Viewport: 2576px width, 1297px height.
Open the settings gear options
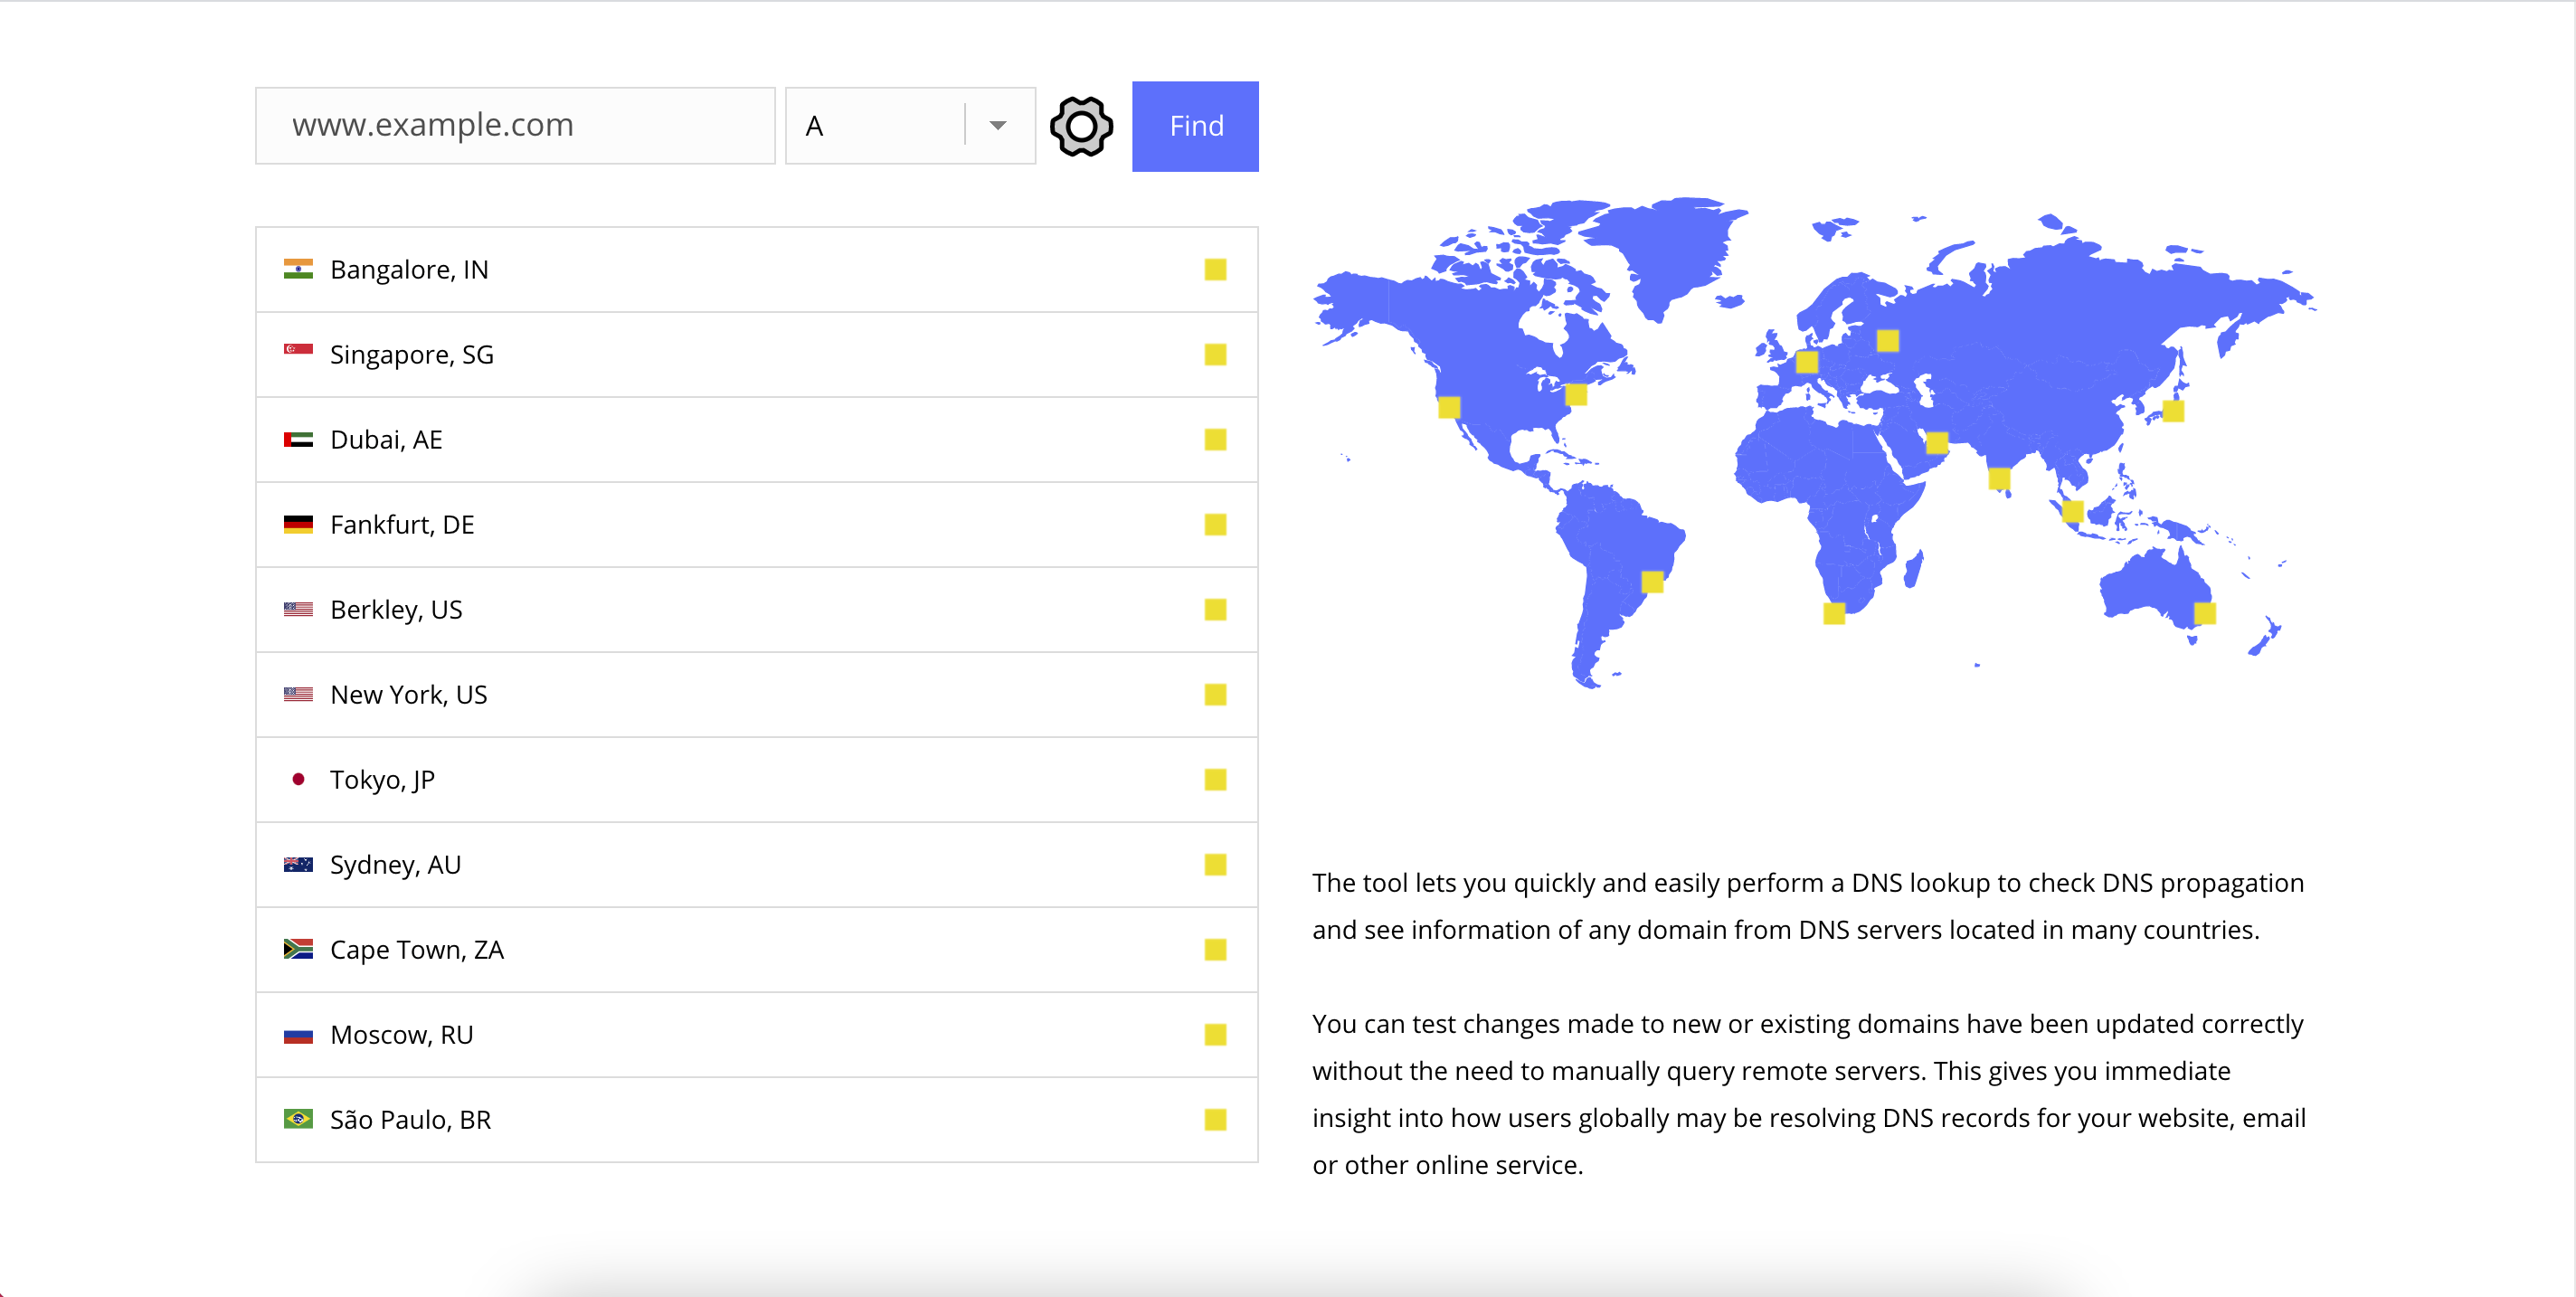[1080, 126]
